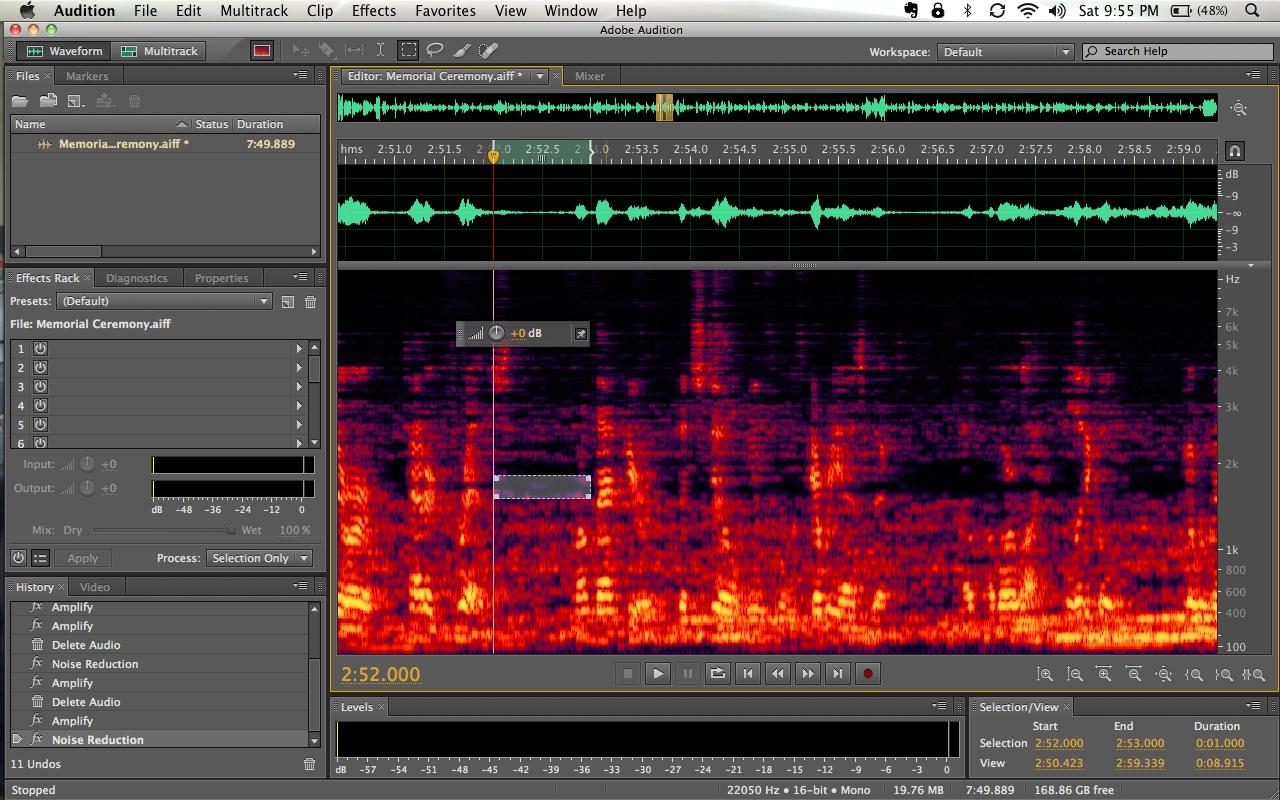The width and height of the screenshot is (1280, 800).
Task: Toggle Loop Playback in transport controls
Action: (717, 674)
